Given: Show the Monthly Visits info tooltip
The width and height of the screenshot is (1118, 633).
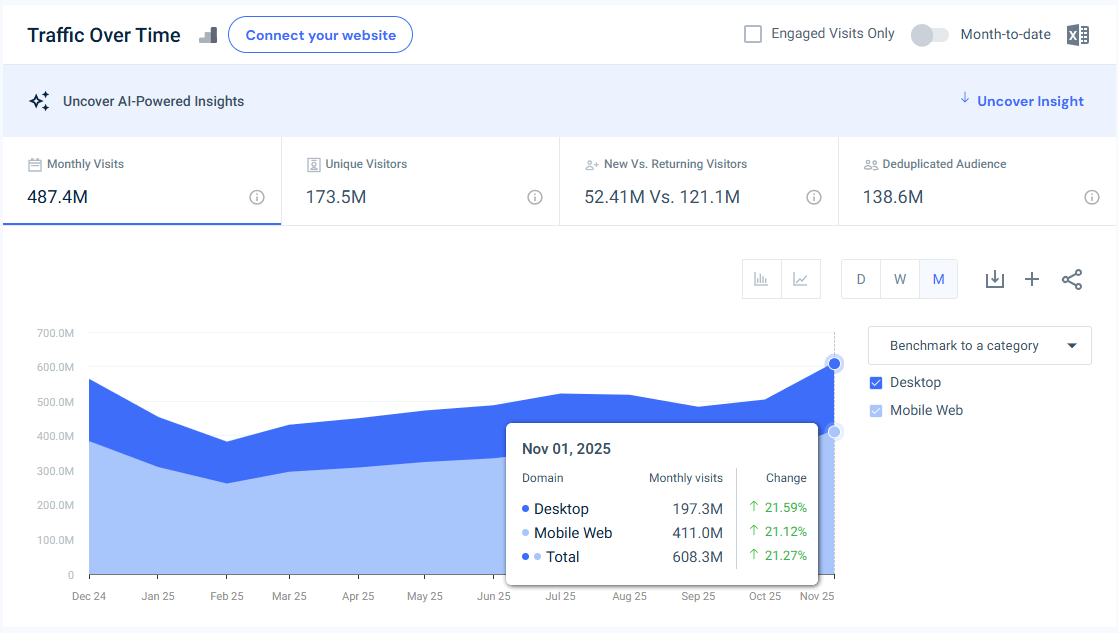Looking at the screenshot, I should [x=256, y=197].
